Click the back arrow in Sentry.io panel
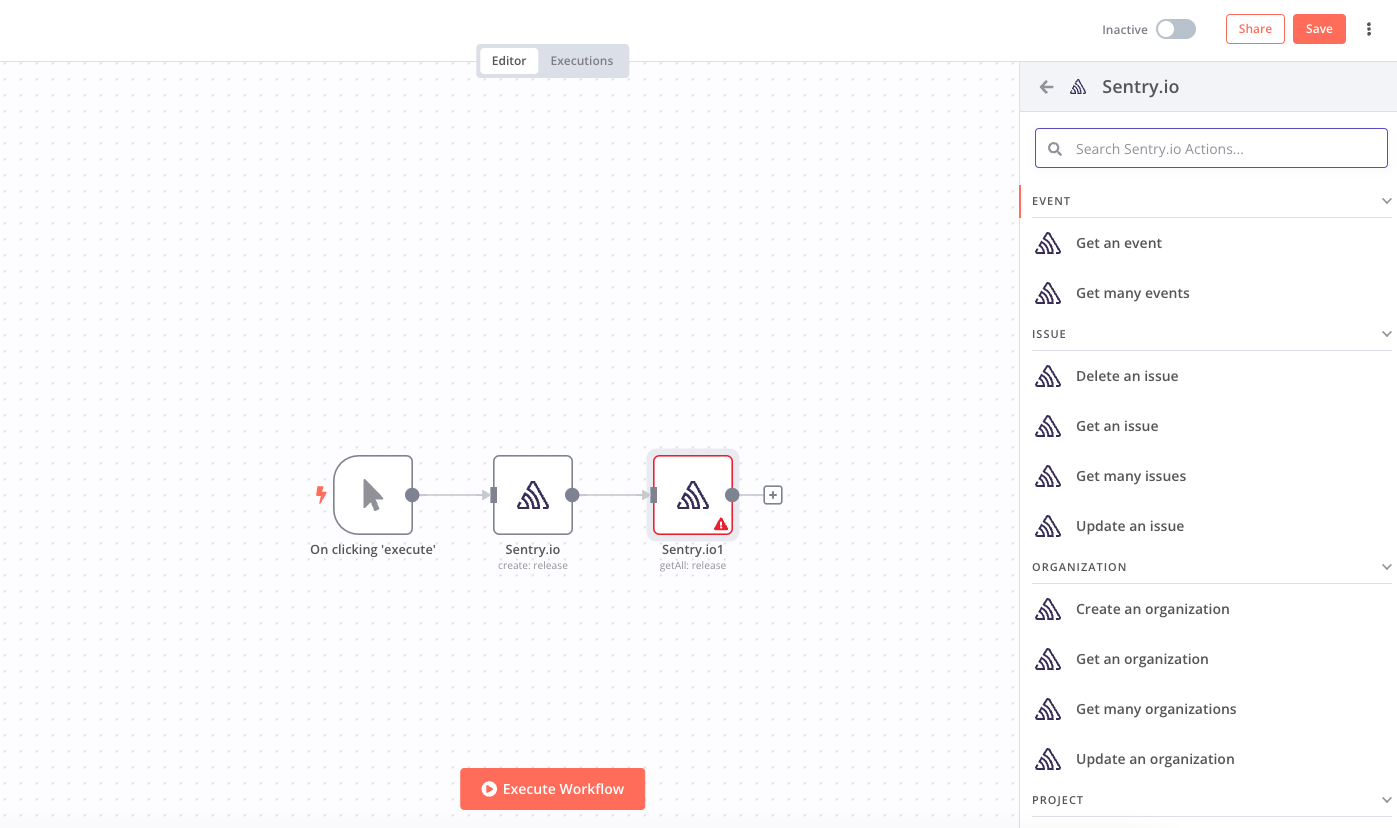 point(1047,87)
